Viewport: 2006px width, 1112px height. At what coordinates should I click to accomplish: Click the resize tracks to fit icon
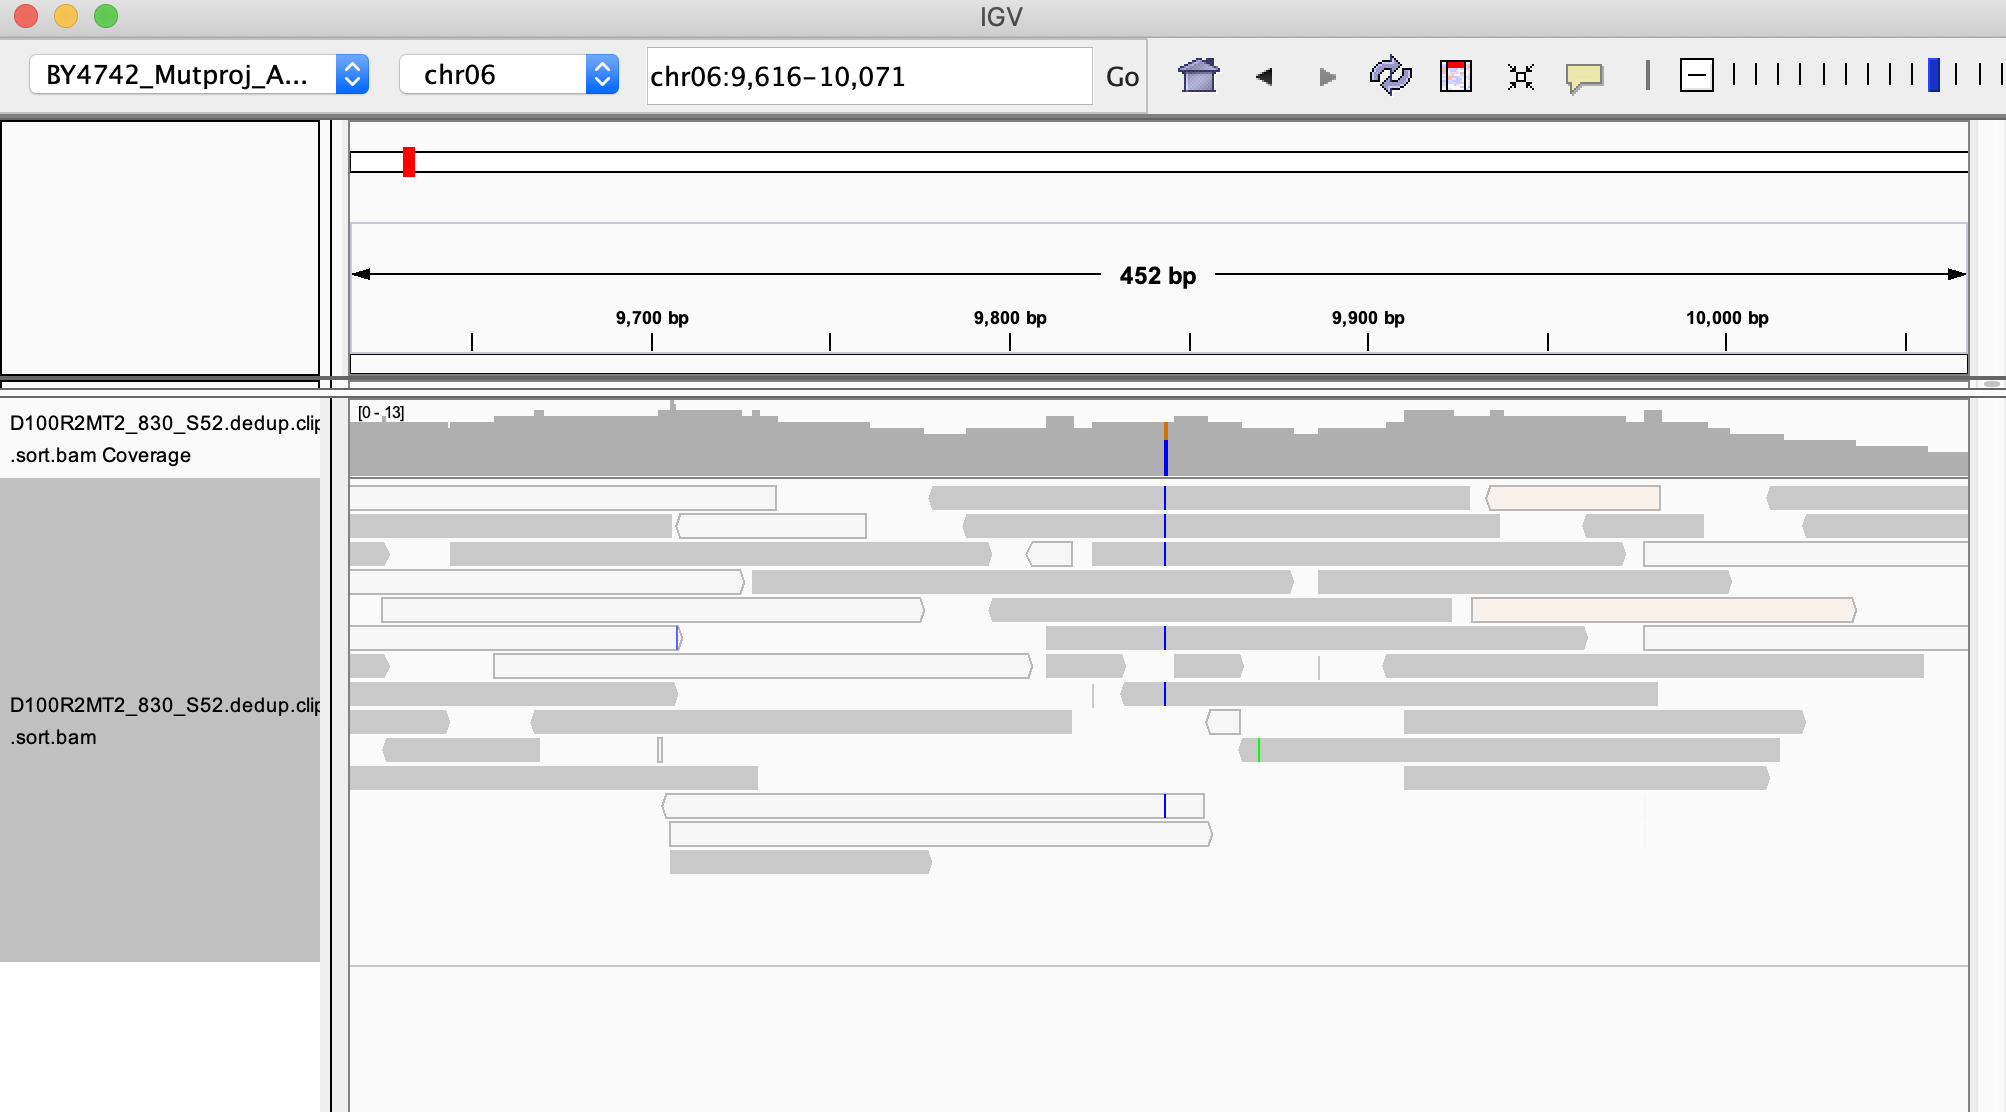1519,76
